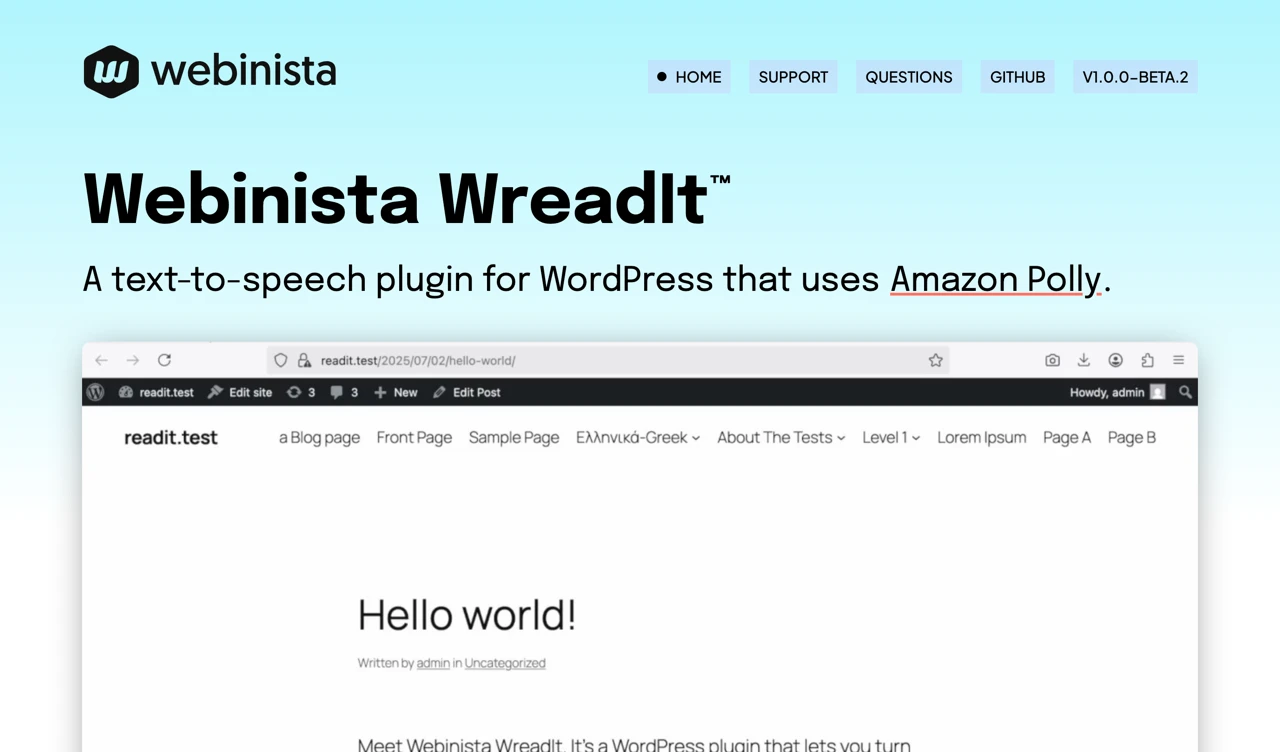Visit the GITHUB nav link
1280x752 pixels.
(x=1018, y=77)
